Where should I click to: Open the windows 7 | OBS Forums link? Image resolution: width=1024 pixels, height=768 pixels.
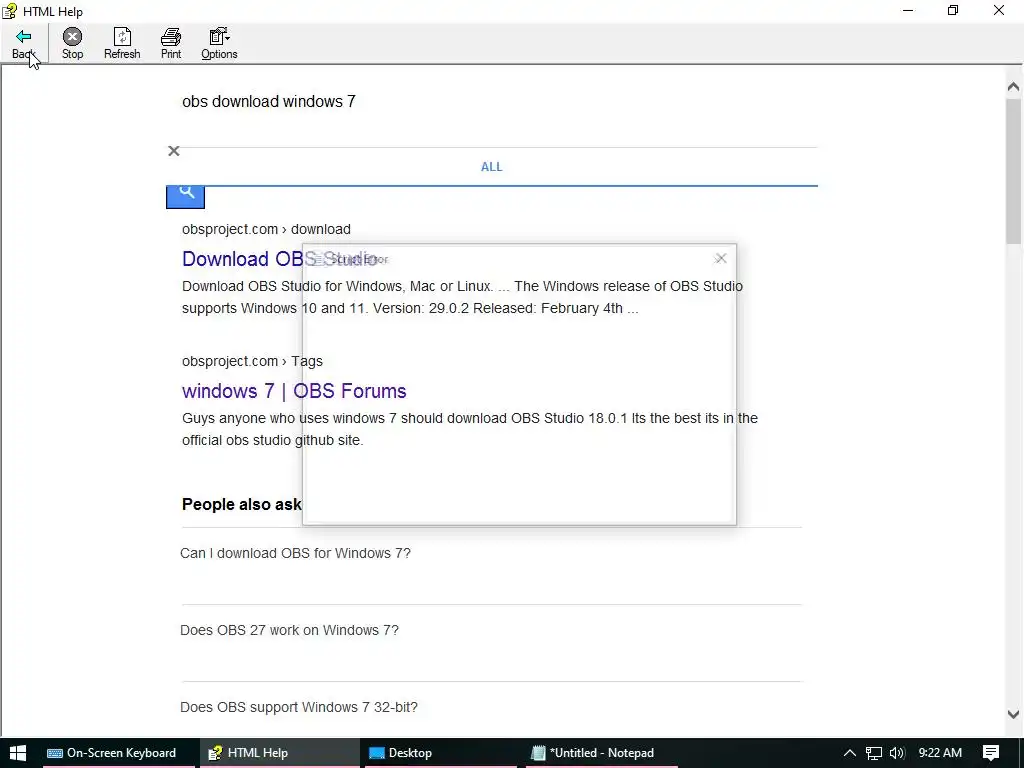point(294,391)
